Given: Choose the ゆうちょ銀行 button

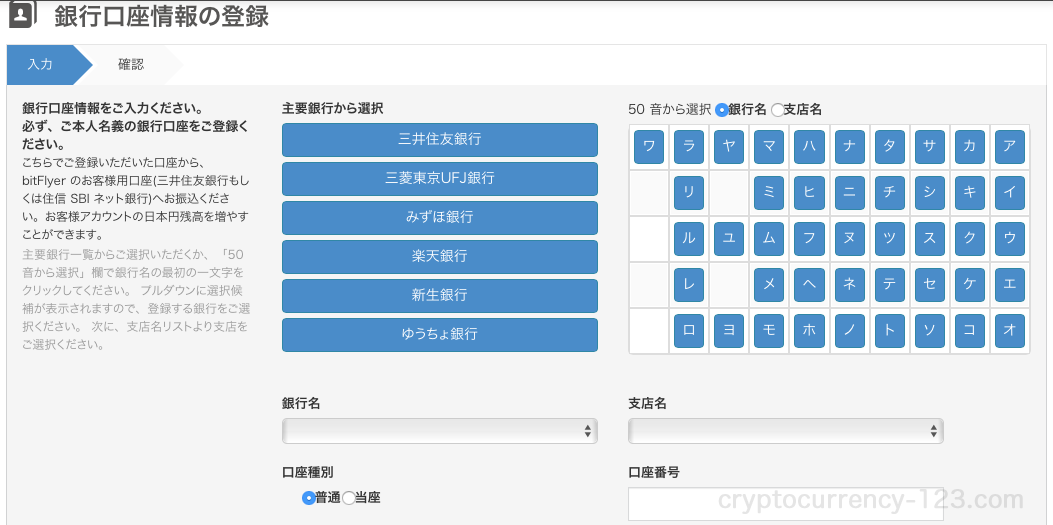Looking at the screenshot, I should pyautogui.click(x=440, y=334).
